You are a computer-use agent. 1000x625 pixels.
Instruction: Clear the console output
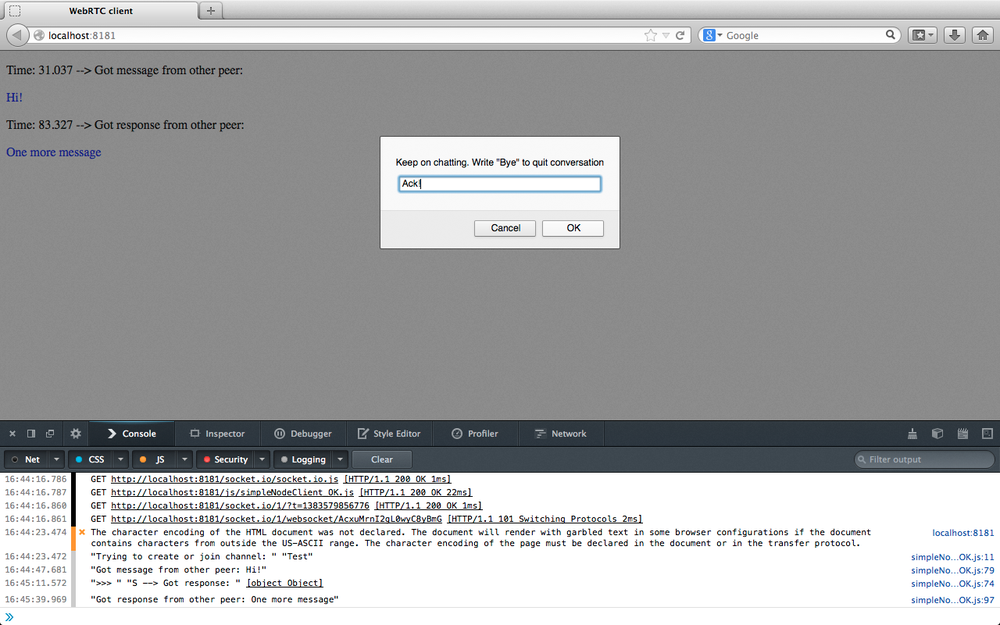(x=382, y=459)
